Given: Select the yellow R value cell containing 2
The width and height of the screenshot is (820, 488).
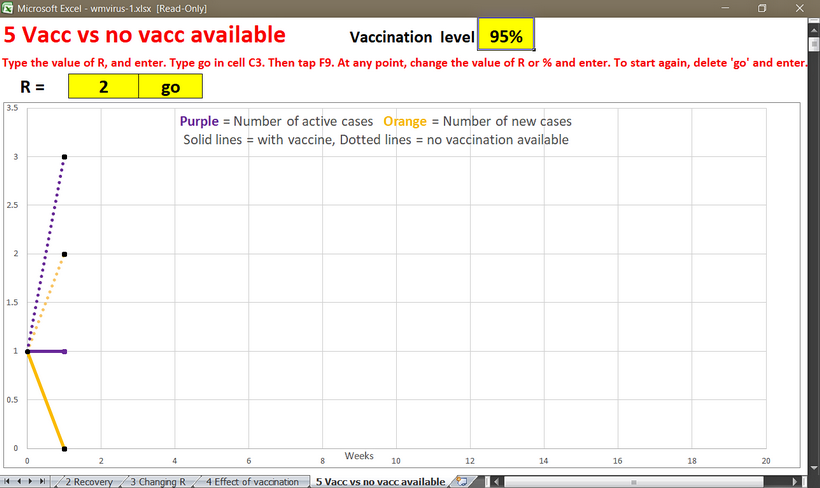Looking at the screenshot, I should [x=103, y=87].
